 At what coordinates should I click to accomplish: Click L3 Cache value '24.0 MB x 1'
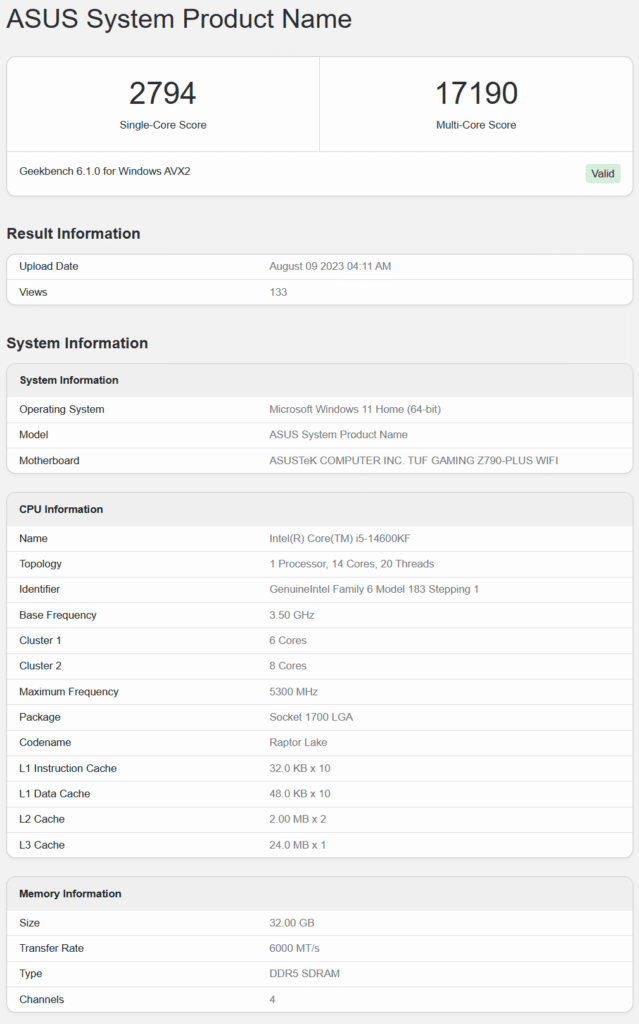[297, 845]
